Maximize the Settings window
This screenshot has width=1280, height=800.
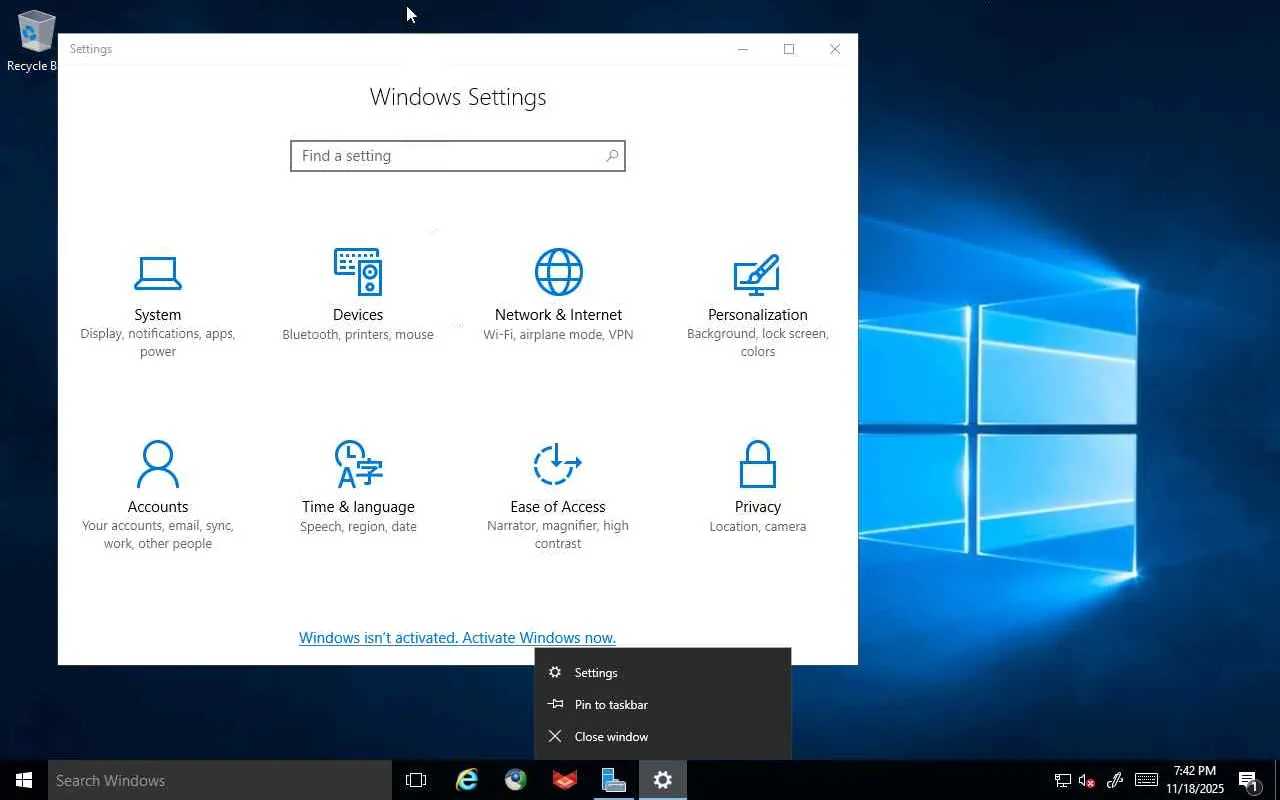[x=789, y=49]
